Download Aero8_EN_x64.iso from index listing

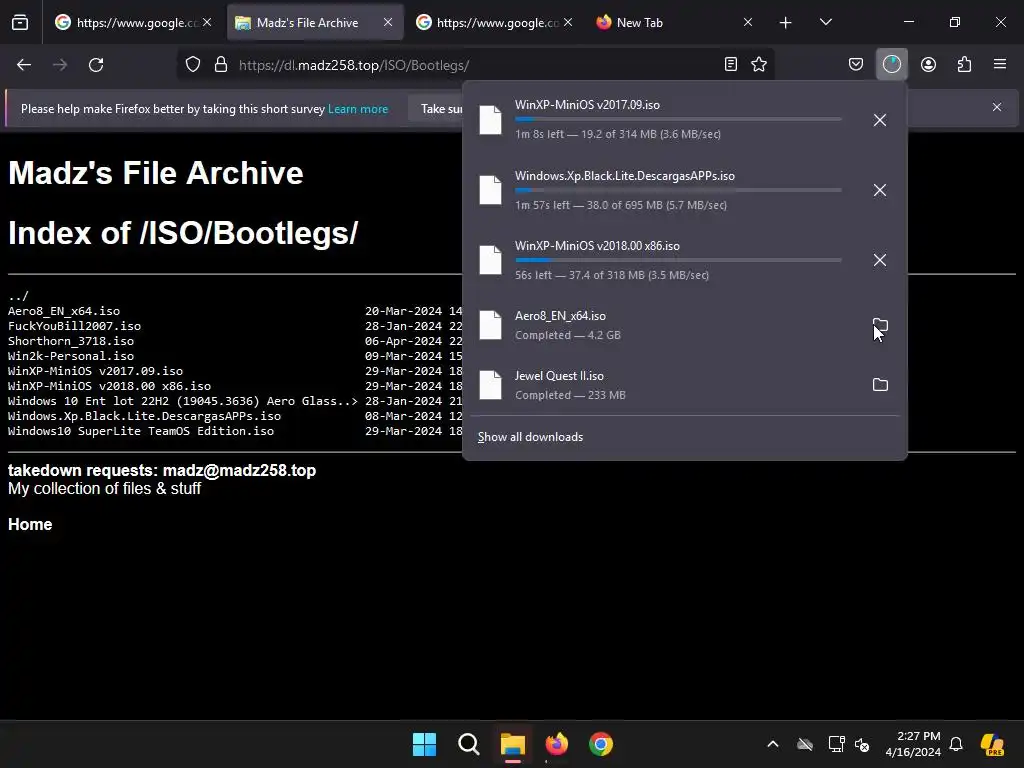[64, 311]
